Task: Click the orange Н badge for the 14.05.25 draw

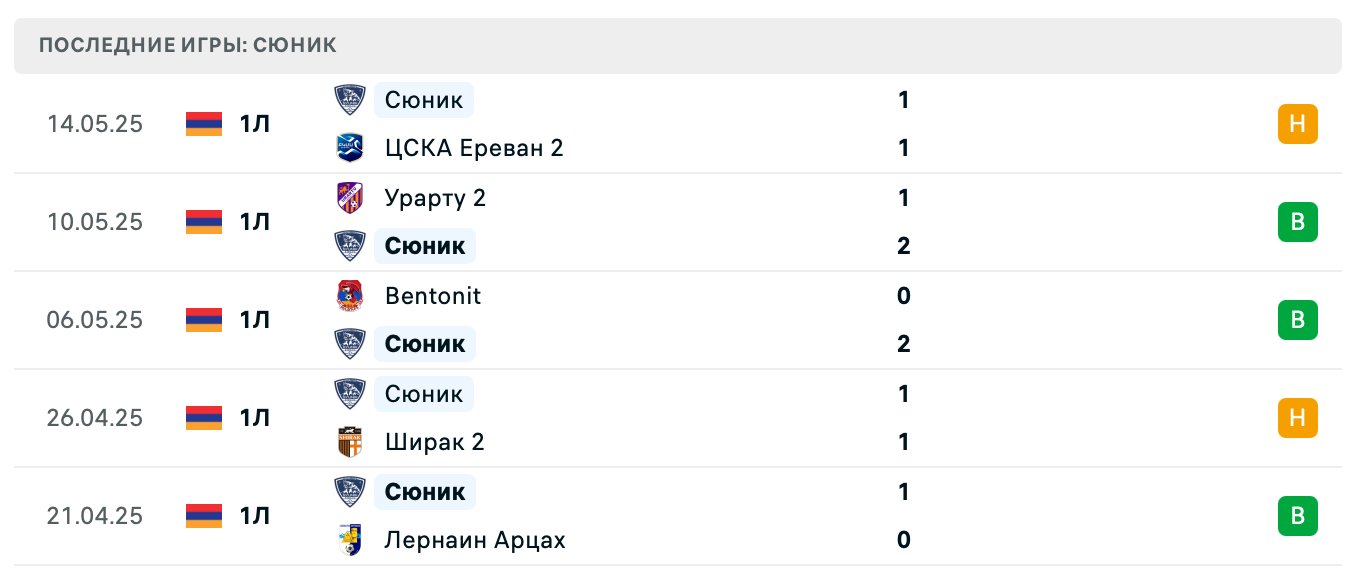Action: (x=1298, y=124)
